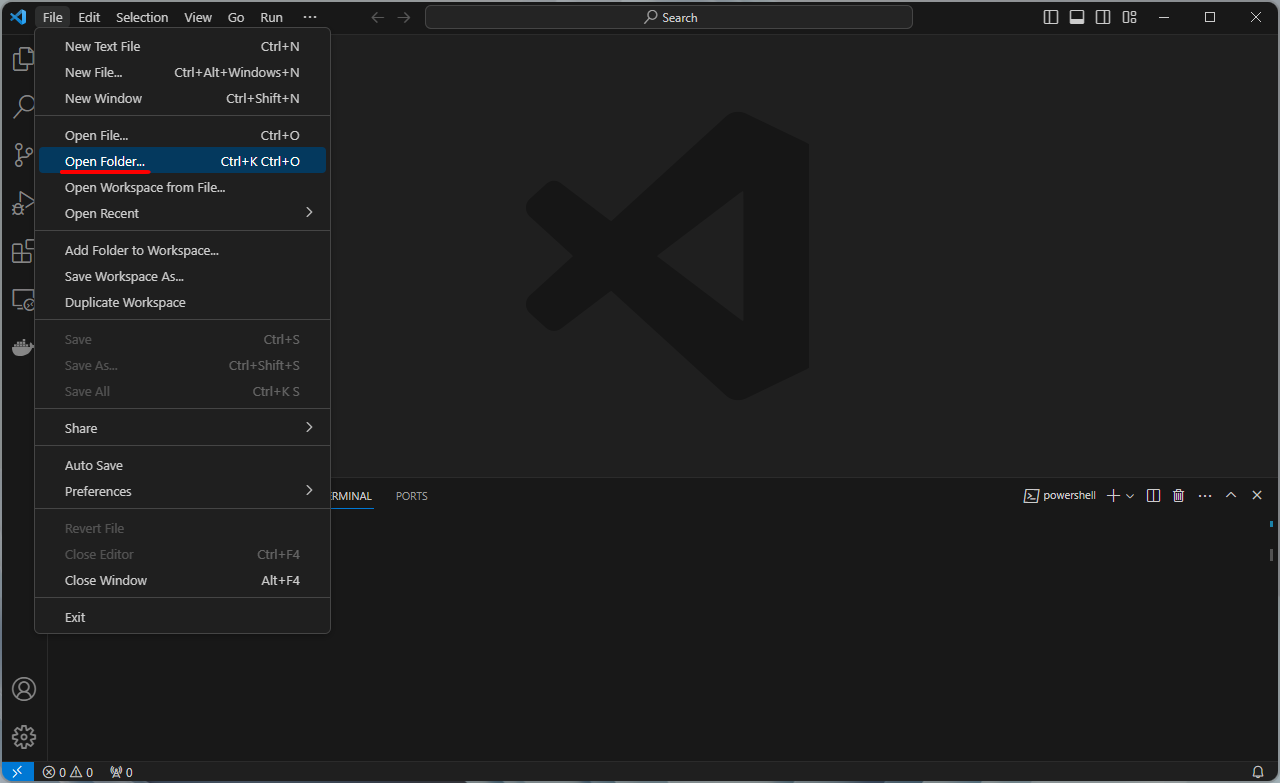
Task: Select the powershell terminal label
Action: click(x=1060, y=495)
